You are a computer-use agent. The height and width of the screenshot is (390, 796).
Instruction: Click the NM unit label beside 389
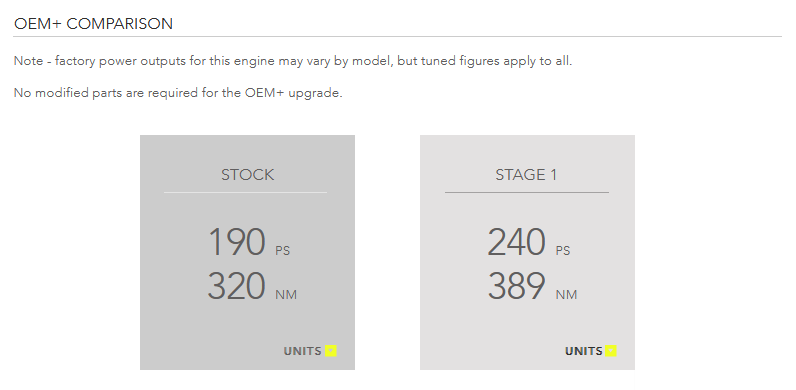[x=567, y=295]
